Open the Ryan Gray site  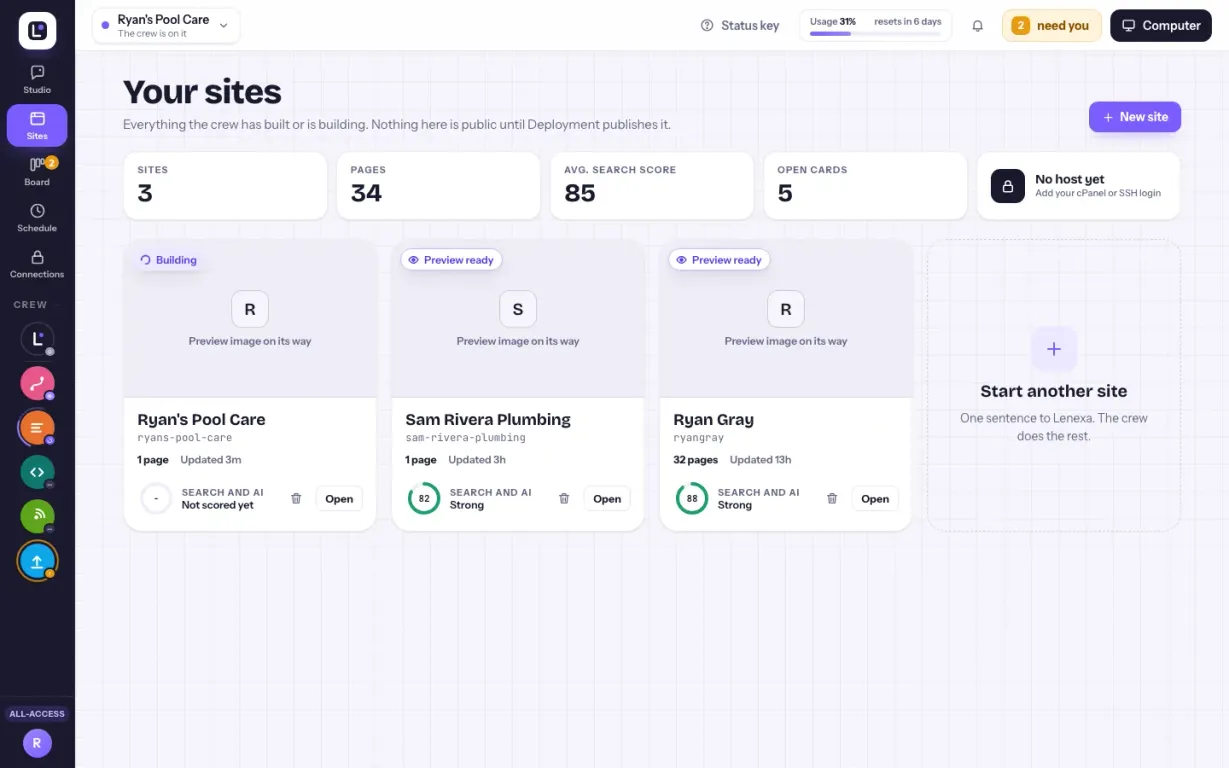tap(875, 499)
